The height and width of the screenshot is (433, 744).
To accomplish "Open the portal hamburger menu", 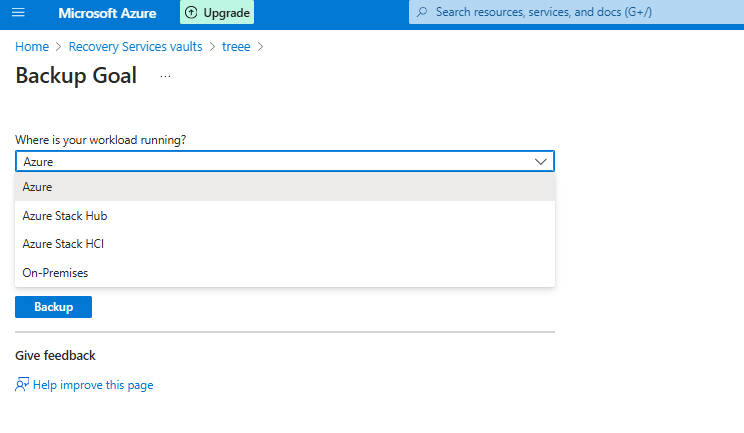I will [18, 13].
